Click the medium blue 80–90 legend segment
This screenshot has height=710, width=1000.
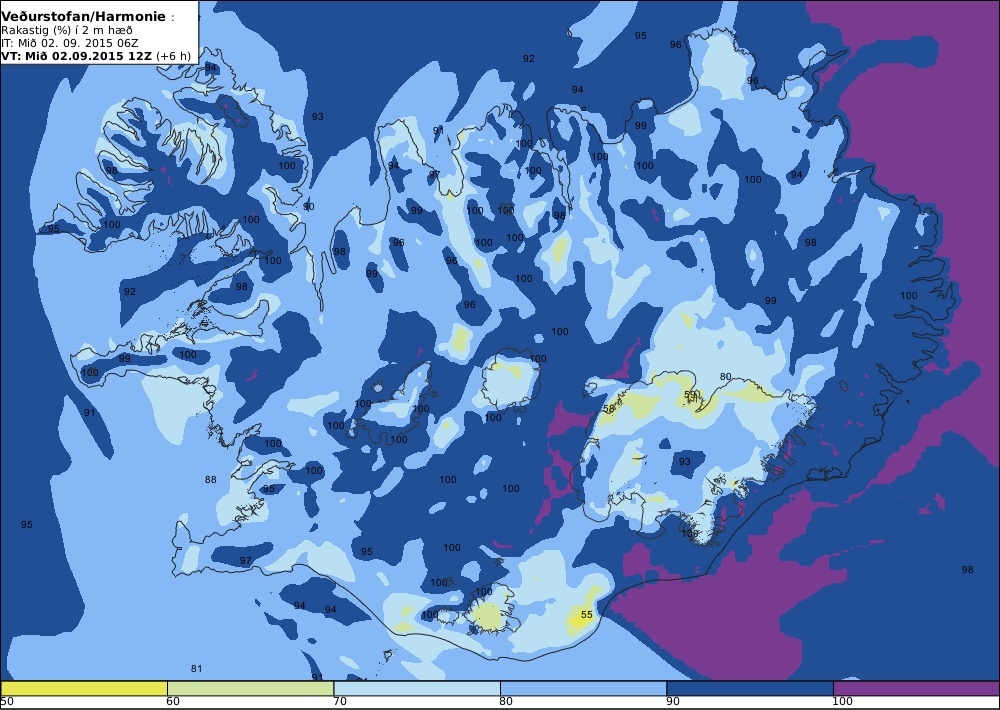583,688
